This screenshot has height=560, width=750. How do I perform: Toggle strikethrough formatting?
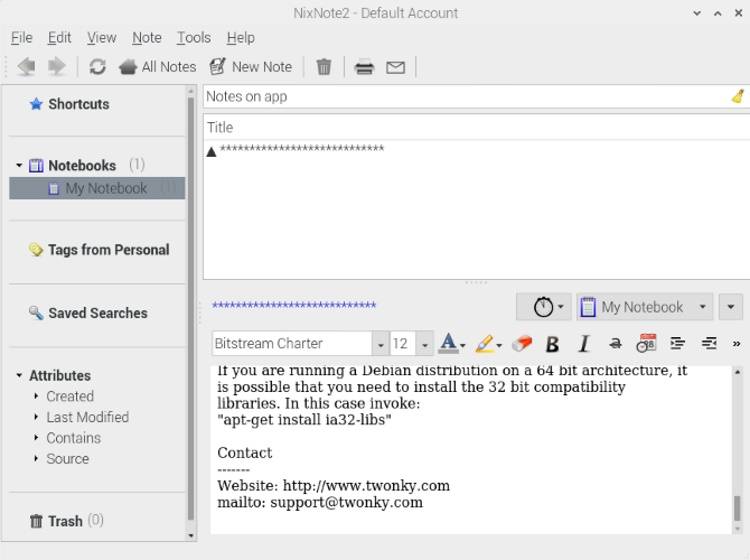pyautogui.click(x=615, y=343)
